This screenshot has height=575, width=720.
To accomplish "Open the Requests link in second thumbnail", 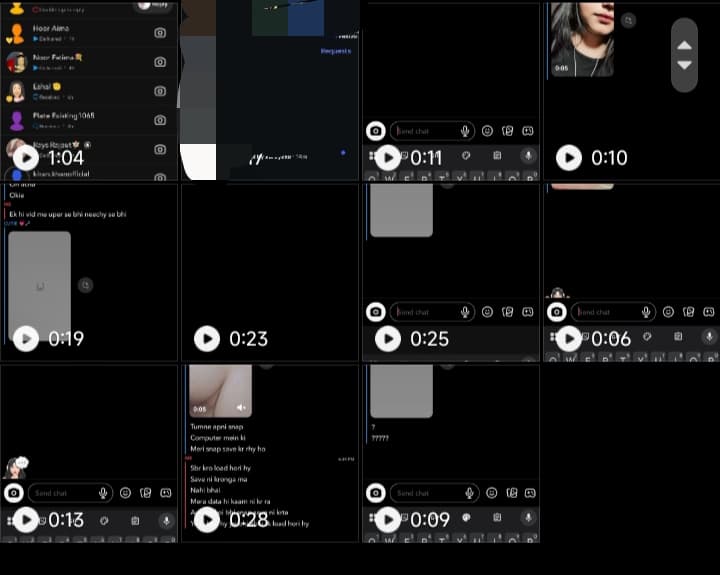I will click(x=336, y=51).
